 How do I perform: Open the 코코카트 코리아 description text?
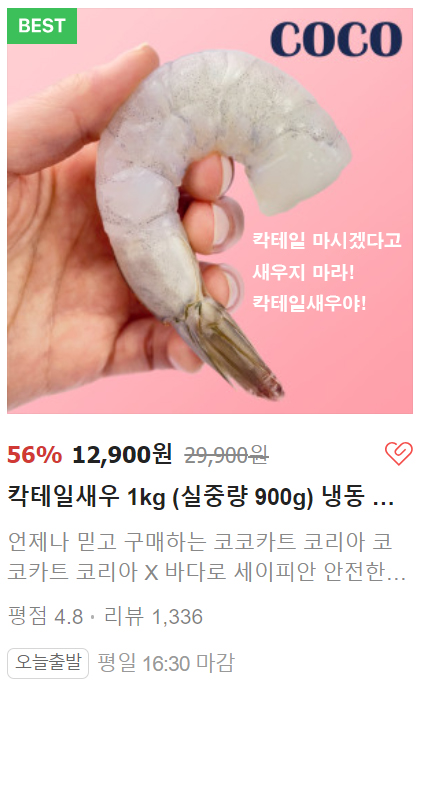(207, 558)
